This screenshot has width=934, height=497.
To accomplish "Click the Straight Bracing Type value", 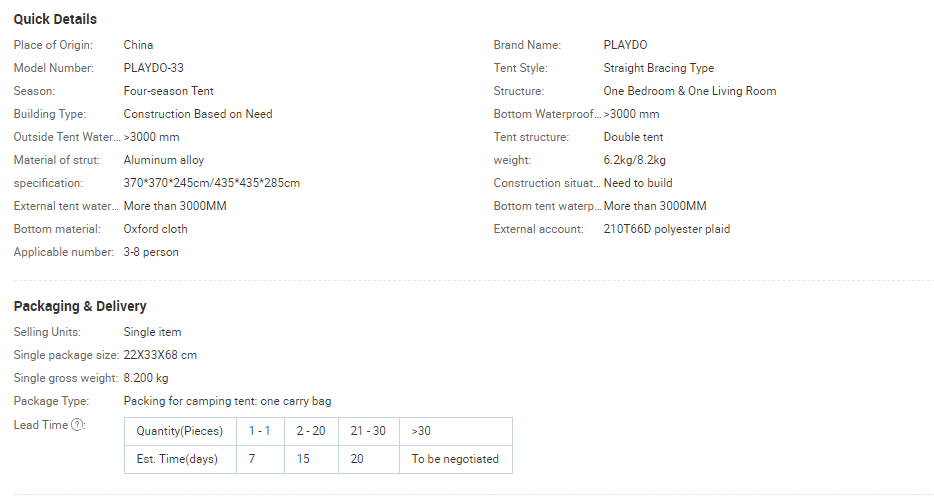I will click(x=658, y=68).
